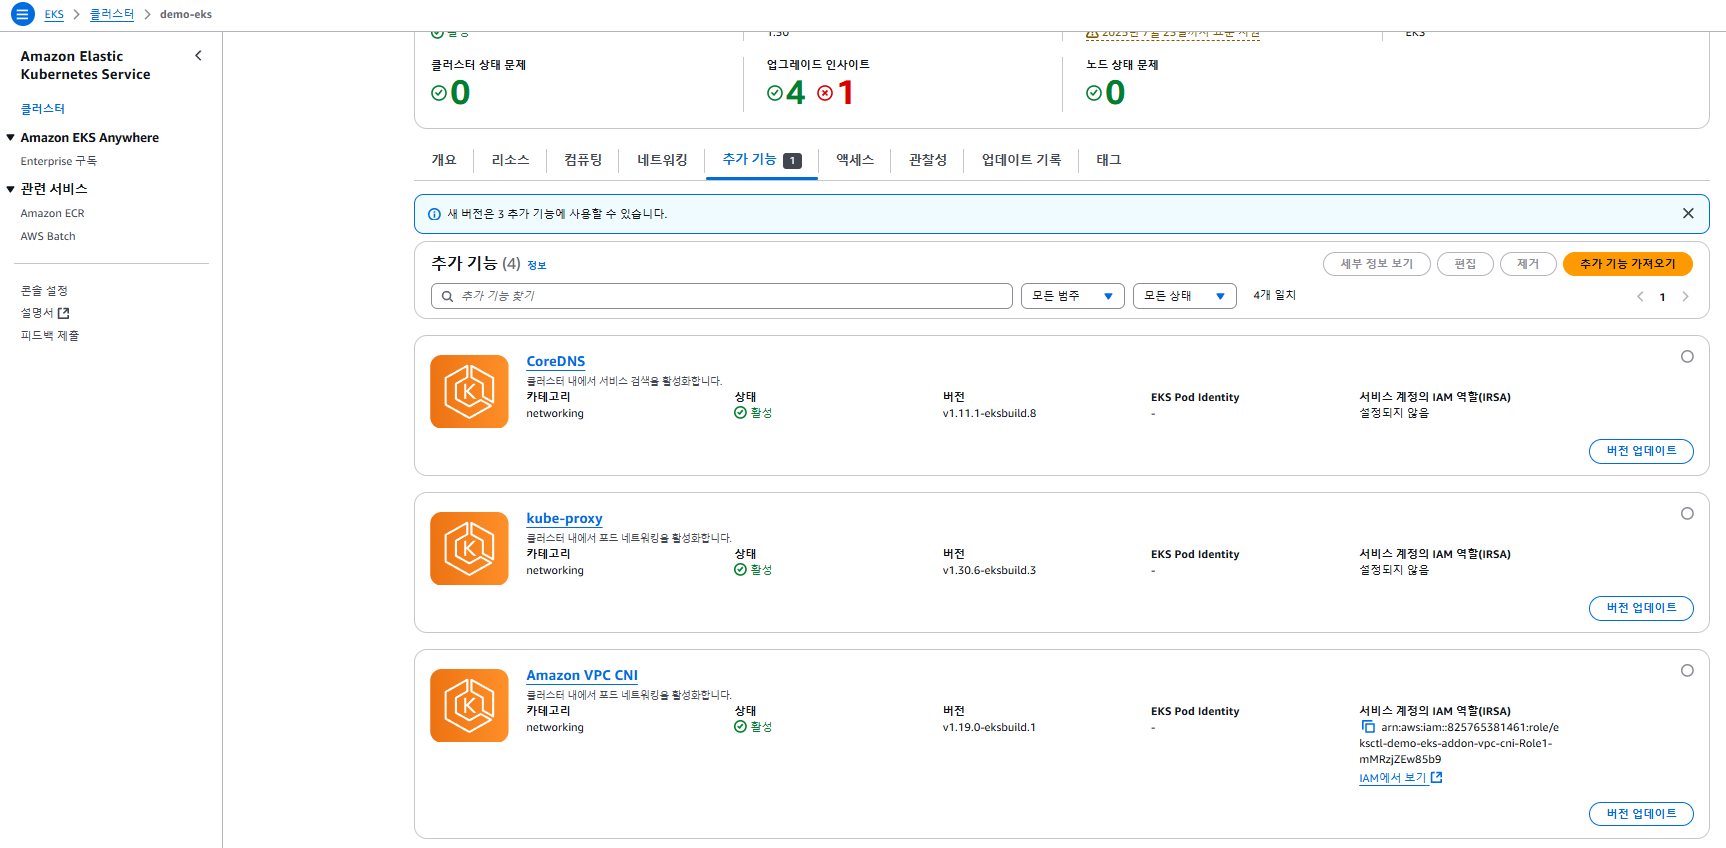Switch to the 태그 tab
Viewport: 1726px width, 848px height.
click(1109, 160)
